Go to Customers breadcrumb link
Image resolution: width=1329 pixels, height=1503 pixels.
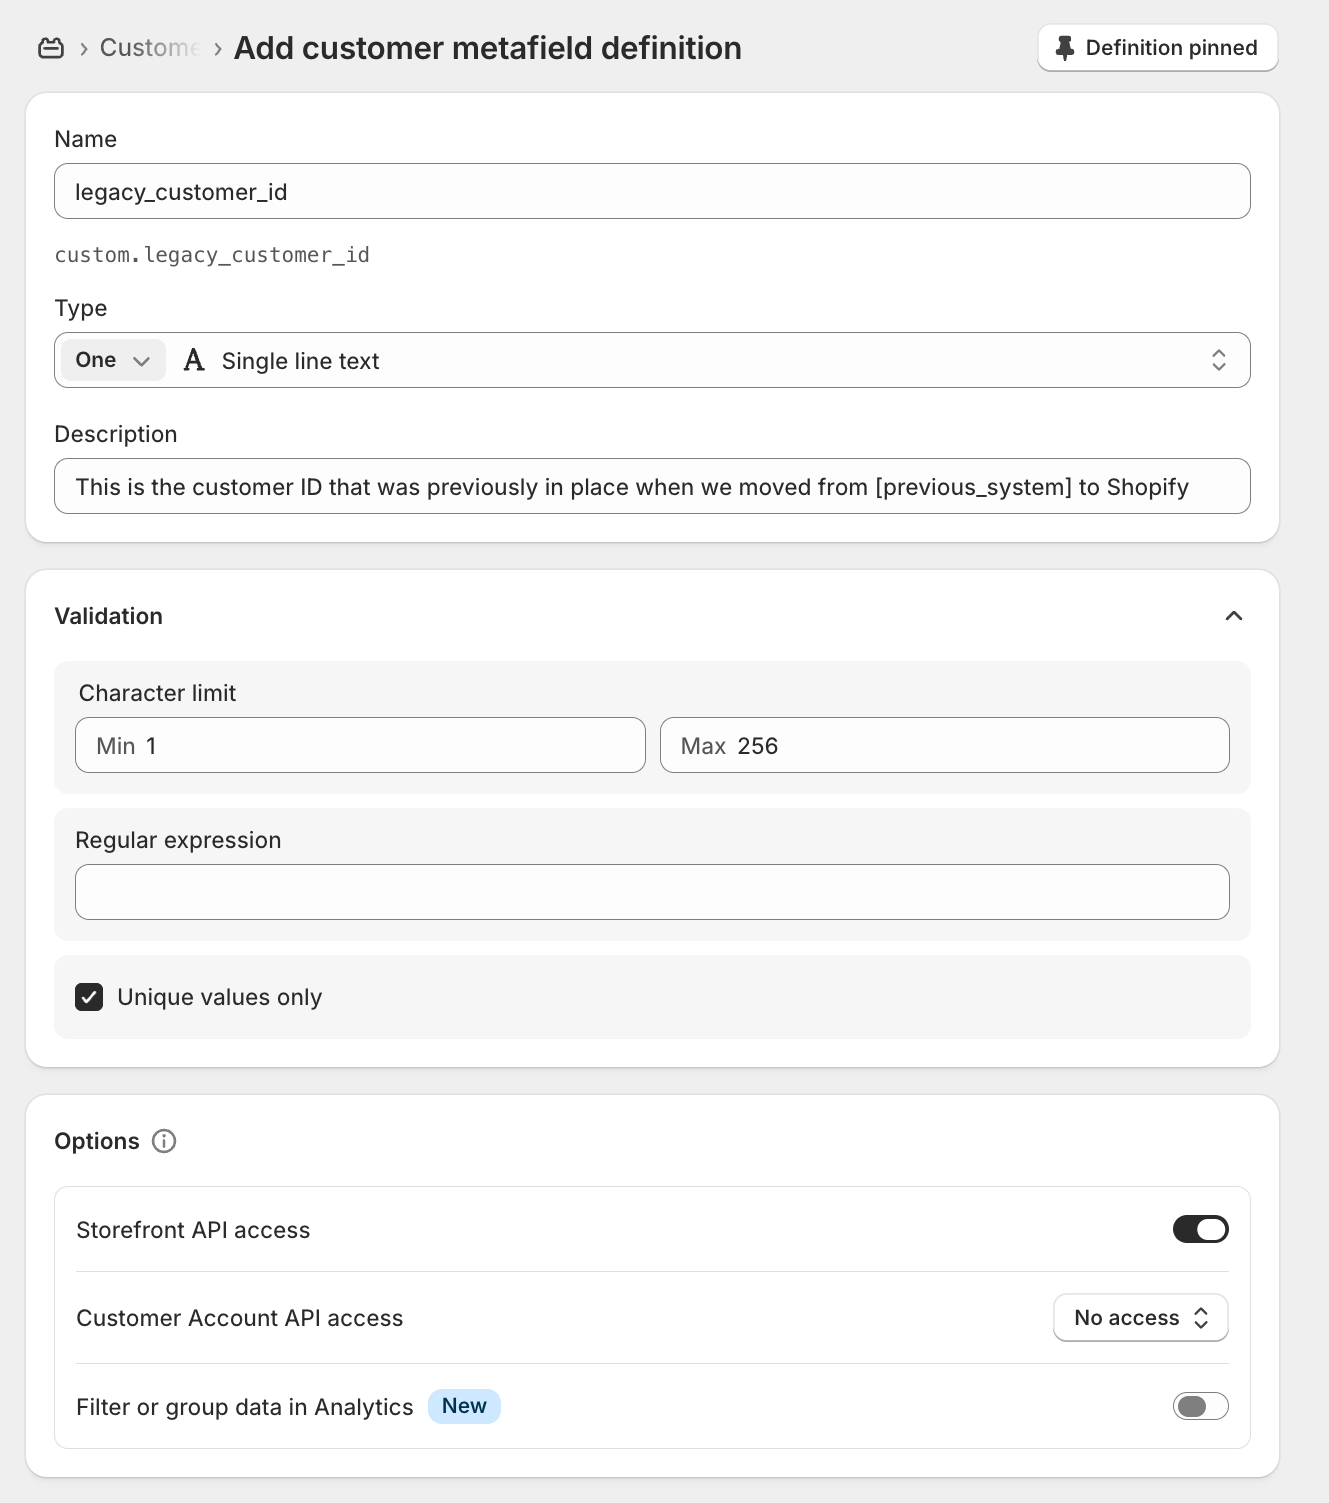click(x=150, y=48)
